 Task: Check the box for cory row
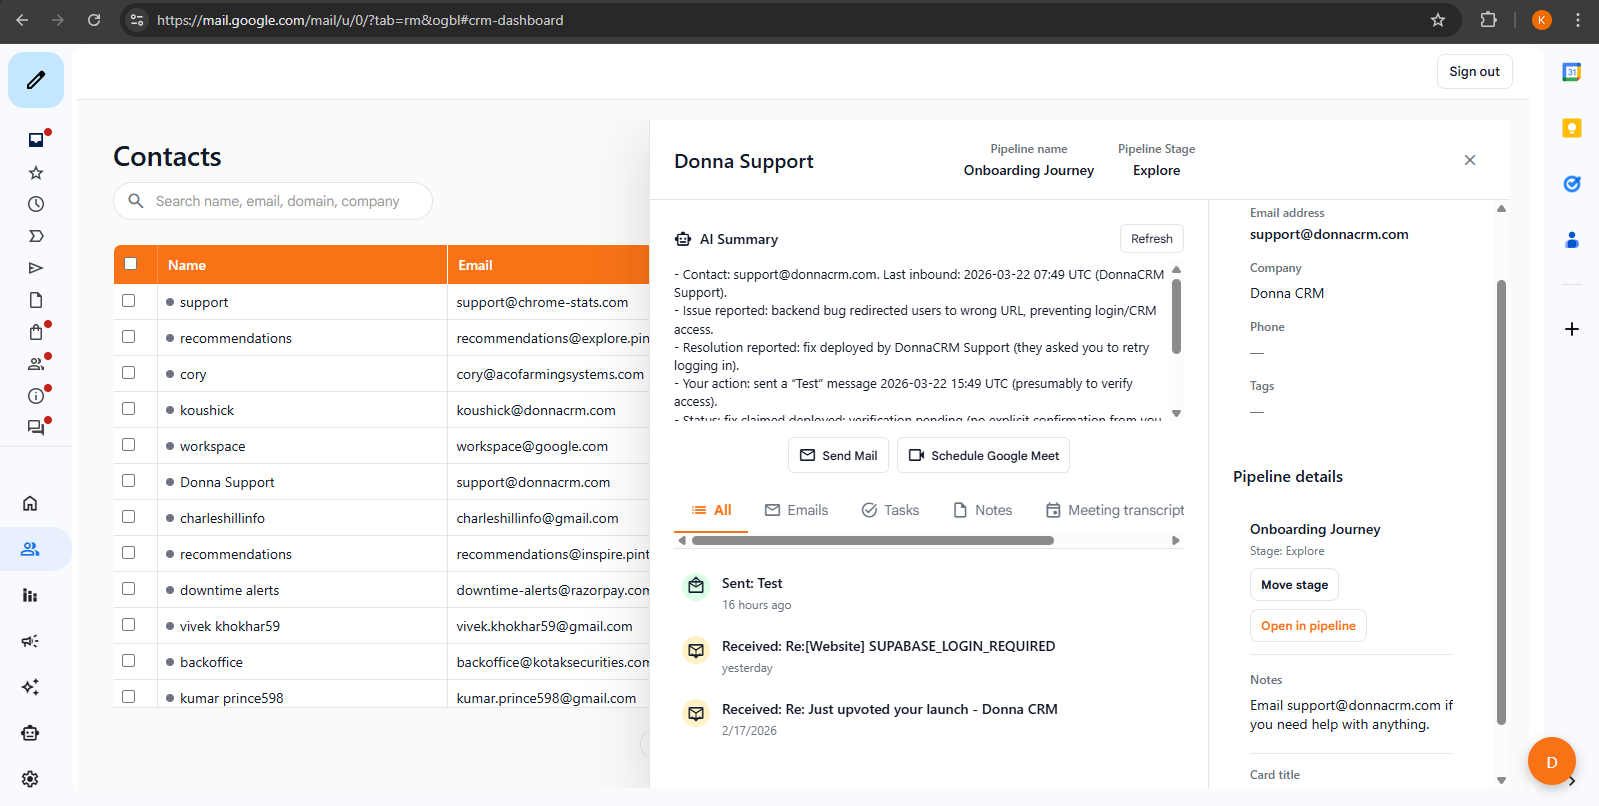[x=128, y=373]
